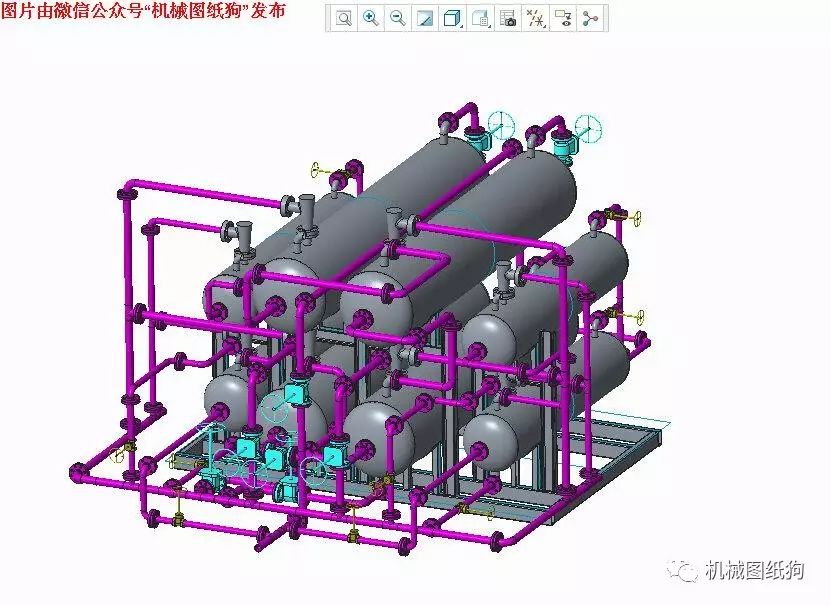
Task: Open the Saved Orientations view list
Action: click(480, 19)
